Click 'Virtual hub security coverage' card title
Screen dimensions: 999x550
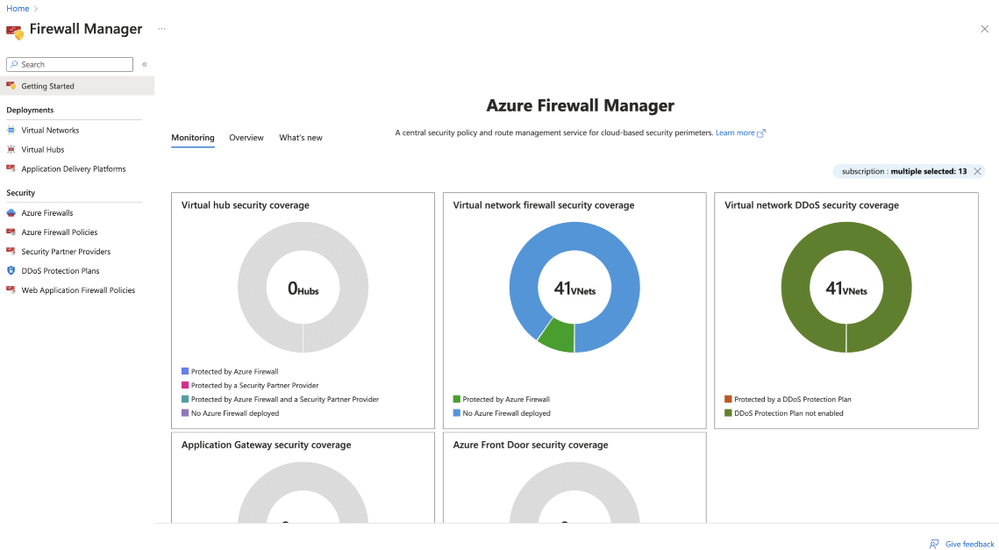pyautogui.click(x=245, y=205)
